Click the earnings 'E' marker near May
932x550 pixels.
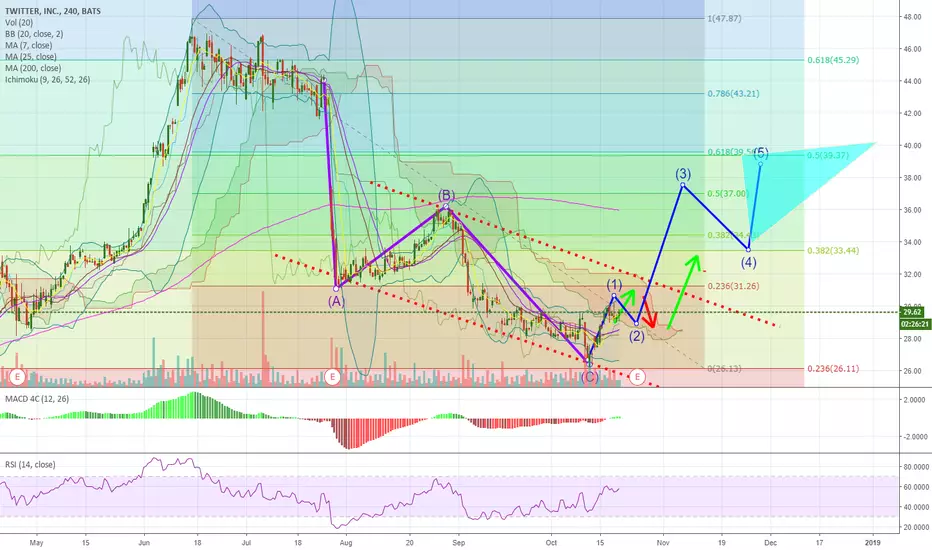17,377
